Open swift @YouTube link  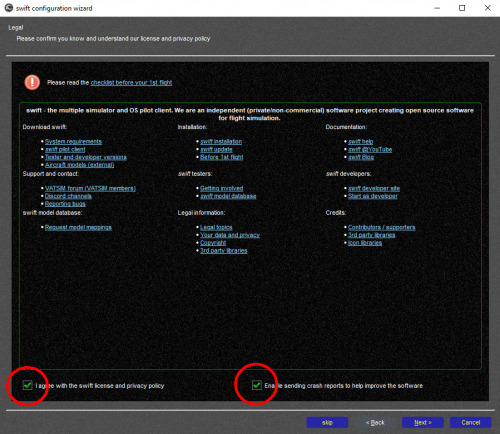tap(370, 149)
